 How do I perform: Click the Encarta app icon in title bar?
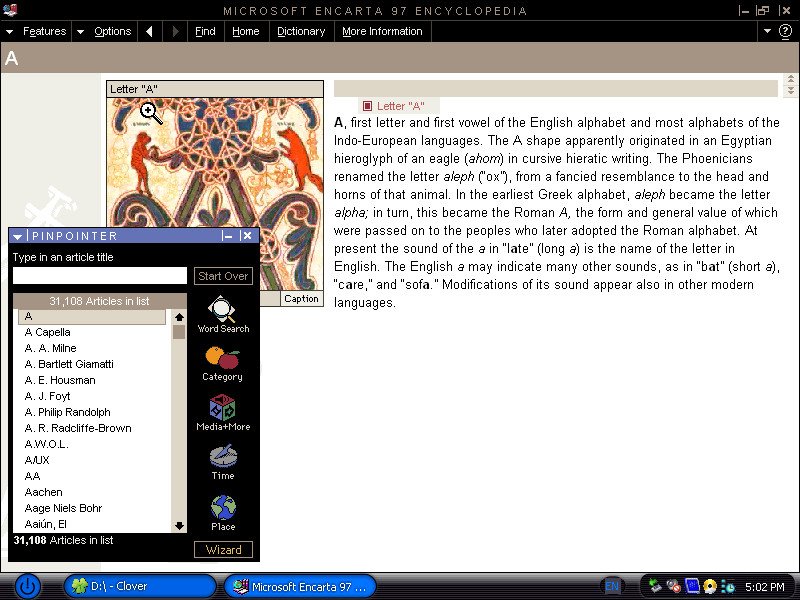click(x=10, y=9)
